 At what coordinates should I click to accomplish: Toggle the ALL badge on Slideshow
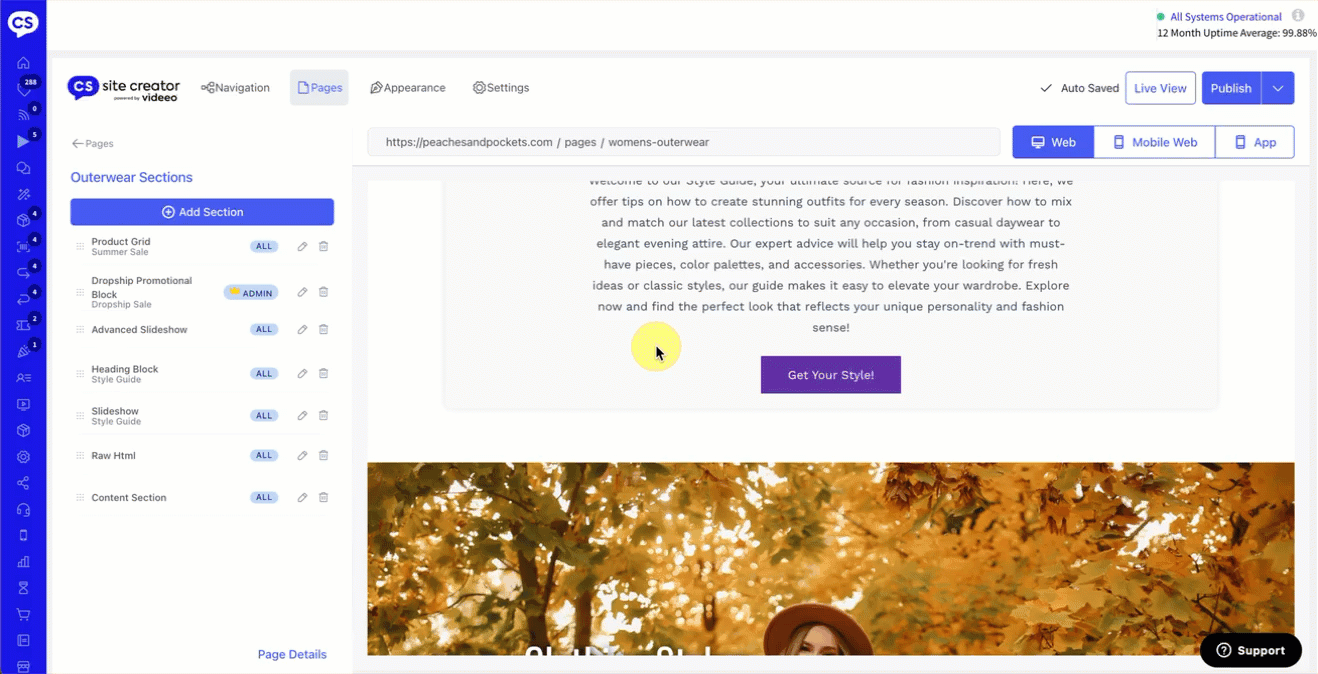[x=264, y=415]
